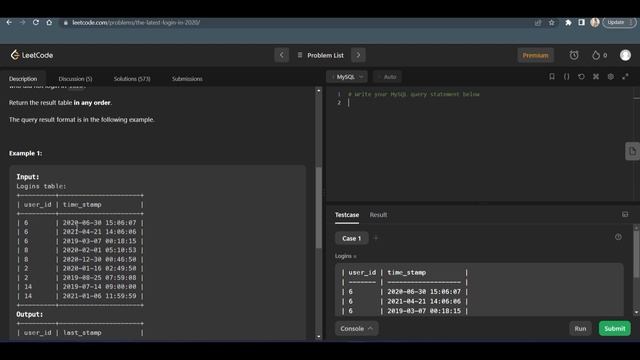Image resolution: width=640 pixels, height=360 pixels.
Task: Click the Run button
Action: (x=580, y=329)
